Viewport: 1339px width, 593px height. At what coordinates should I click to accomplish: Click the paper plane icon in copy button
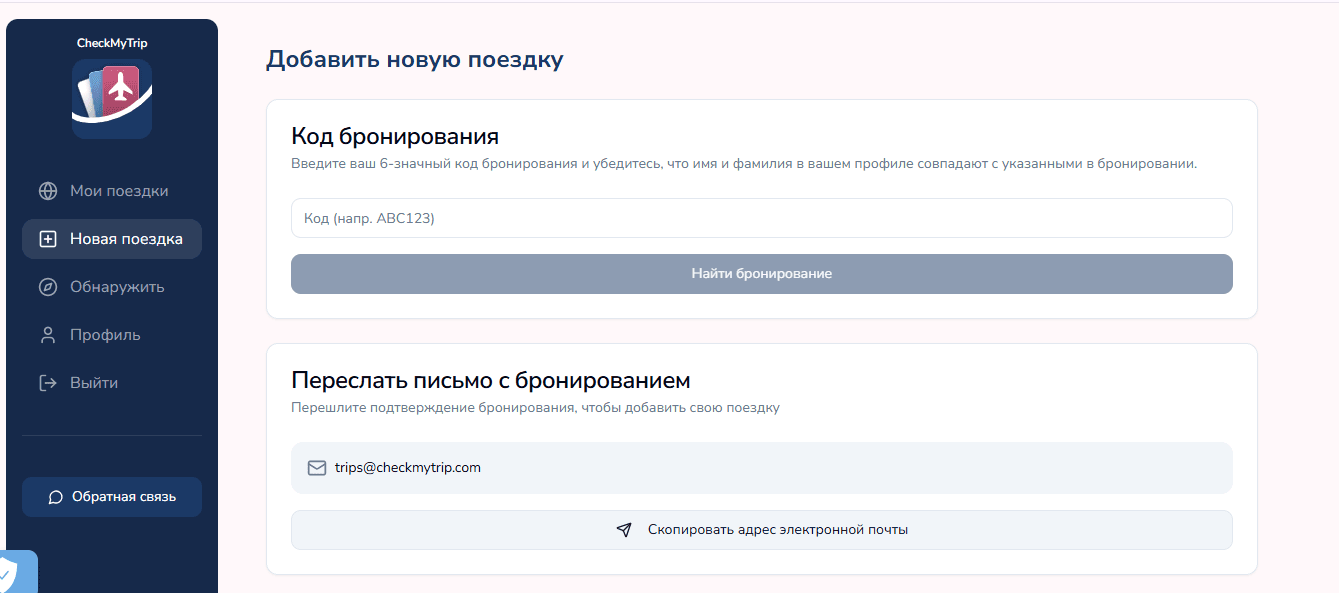click(x=624, y=530)
